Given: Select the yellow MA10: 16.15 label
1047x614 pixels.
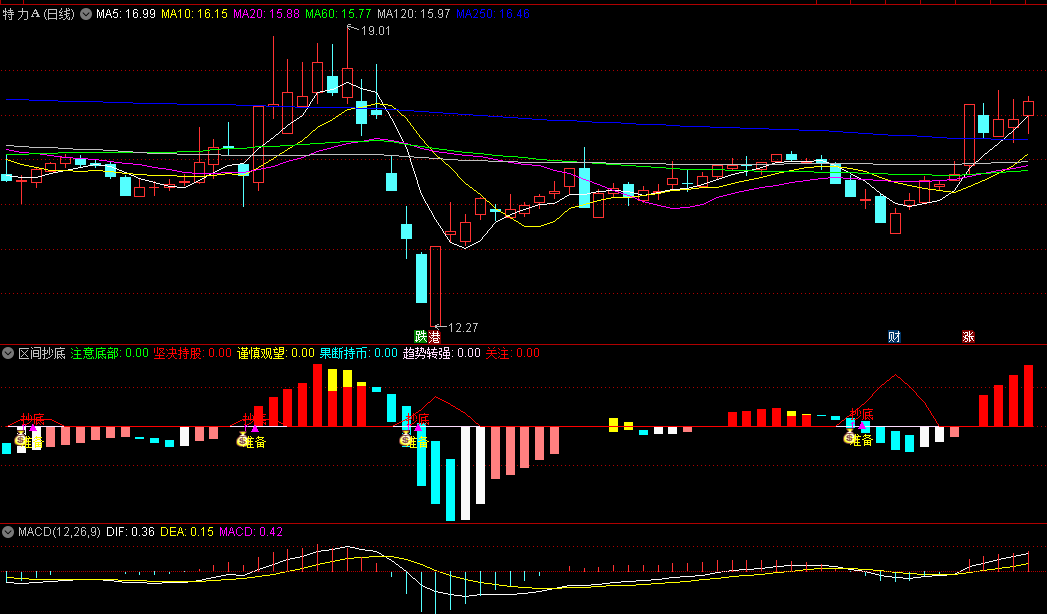Looking at the screenshot, I should (194, 14).
